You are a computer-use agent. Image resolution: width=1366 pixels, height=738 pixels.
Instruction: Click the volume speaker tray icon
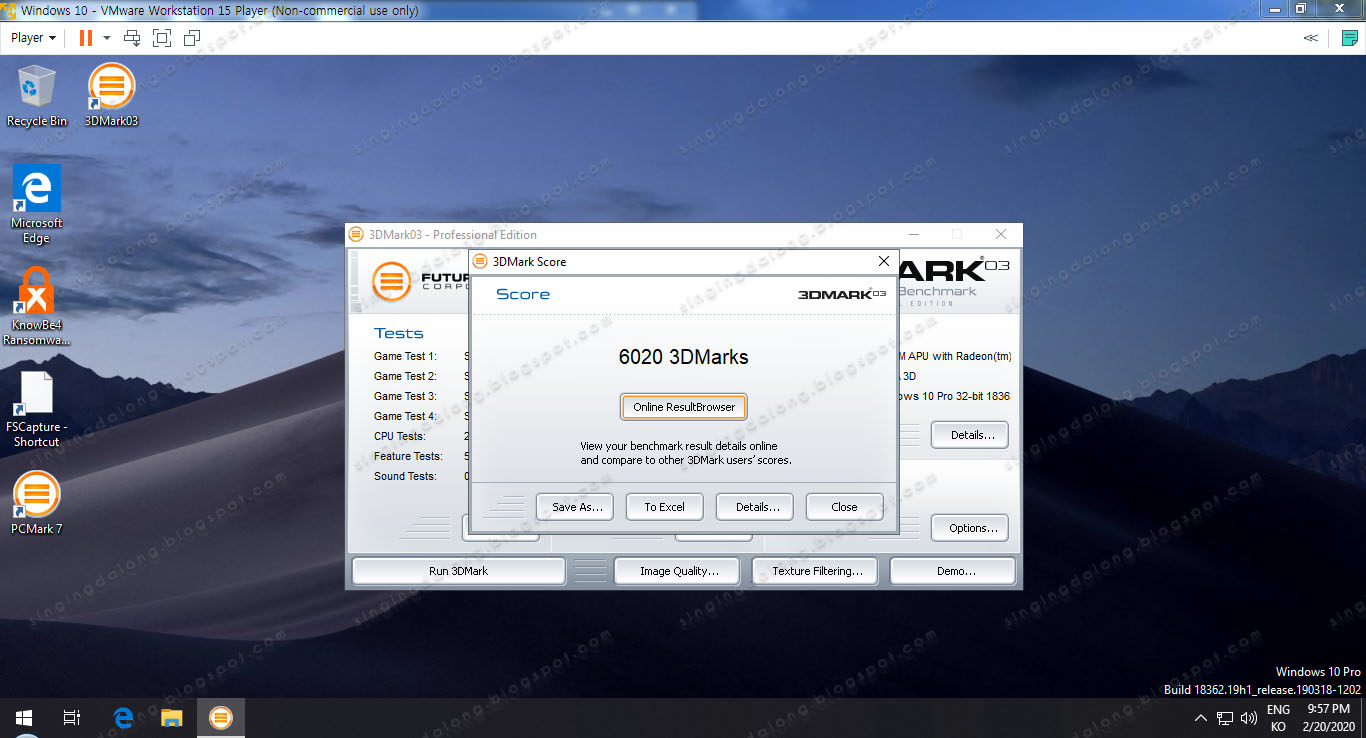1249,718
